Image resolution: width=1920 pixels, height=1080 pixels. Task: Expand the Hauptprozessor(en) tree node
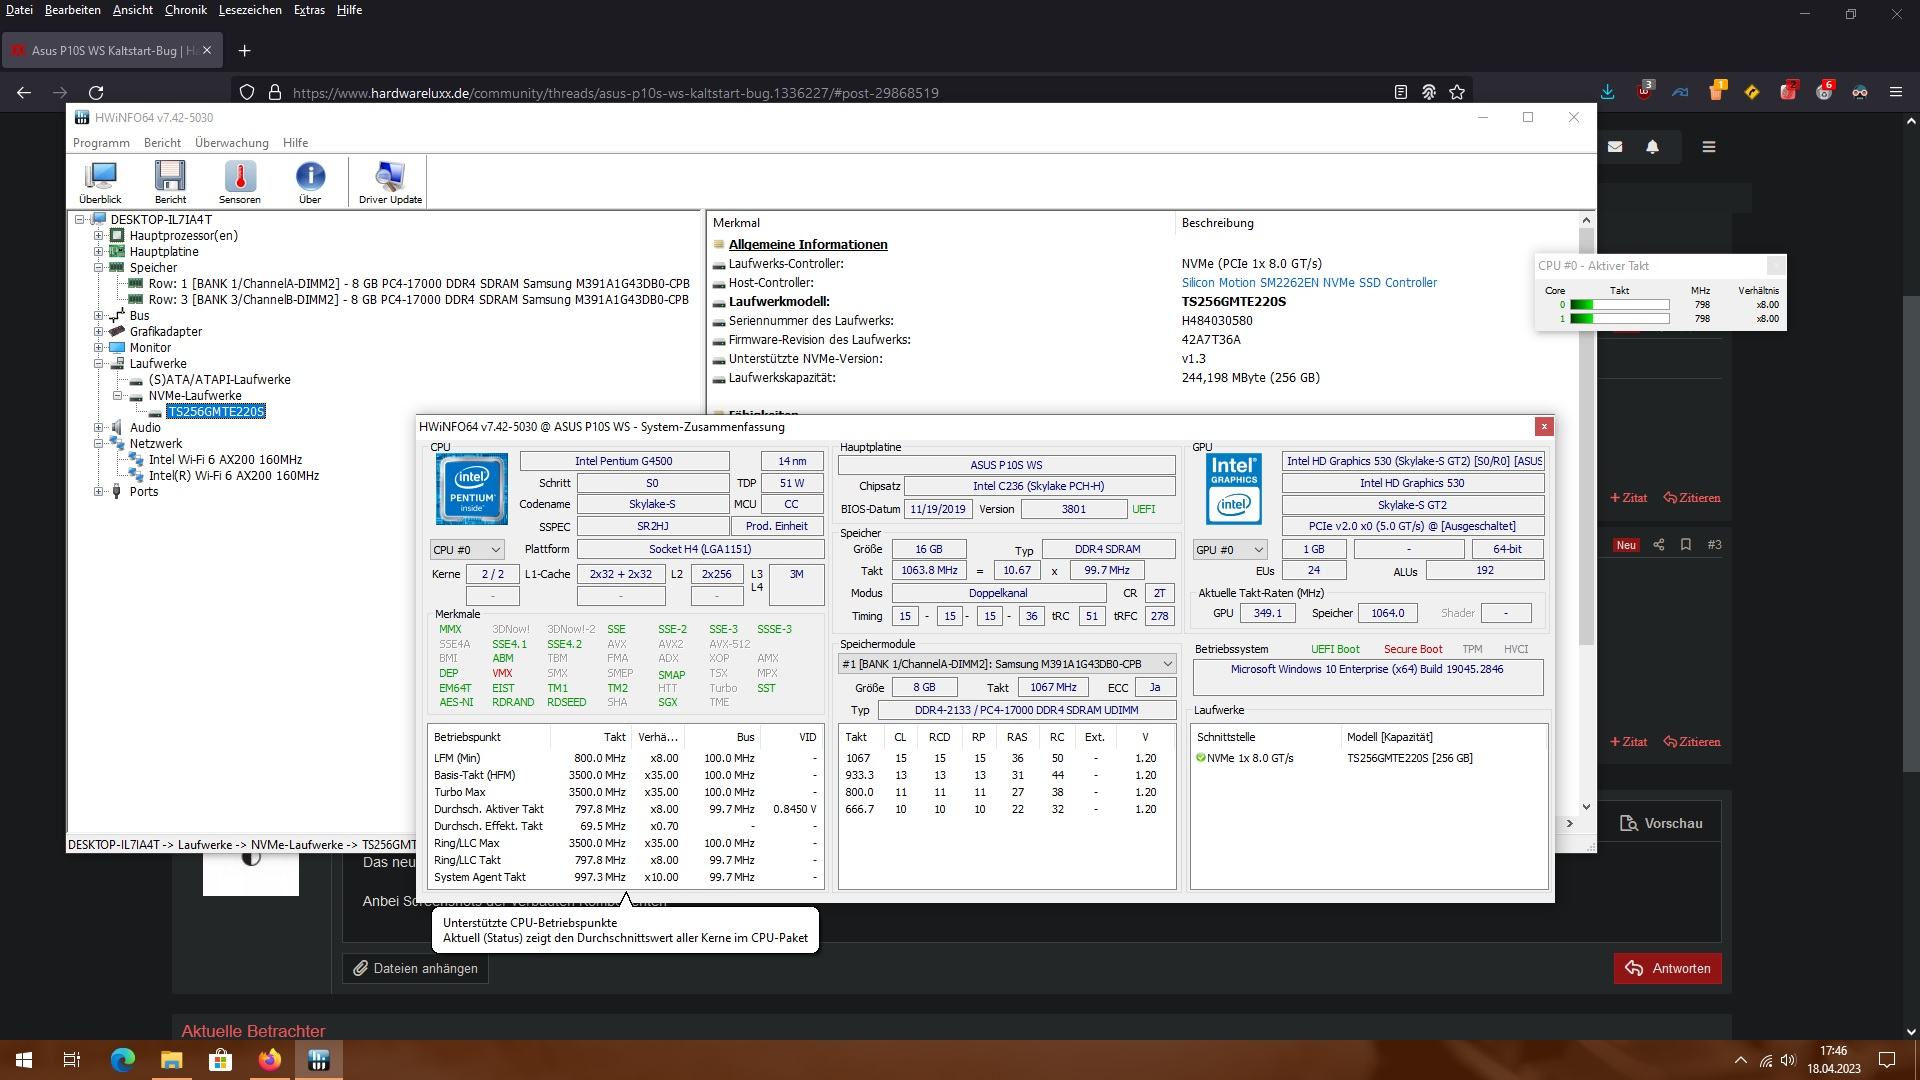pos(99,236)
